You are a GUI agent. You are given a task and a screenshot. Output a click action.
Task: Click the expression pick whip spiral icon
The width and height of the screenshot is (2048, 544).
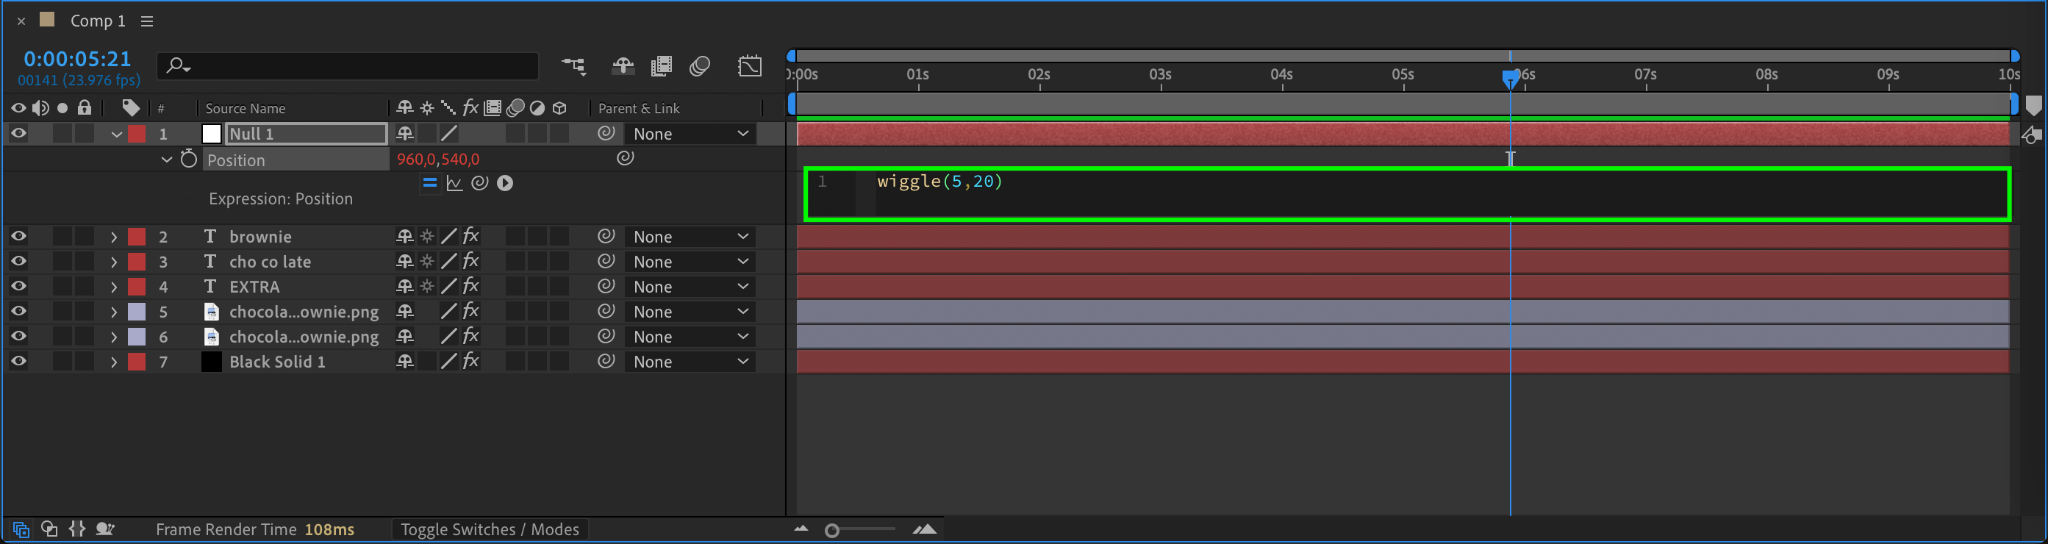[480, 183]
